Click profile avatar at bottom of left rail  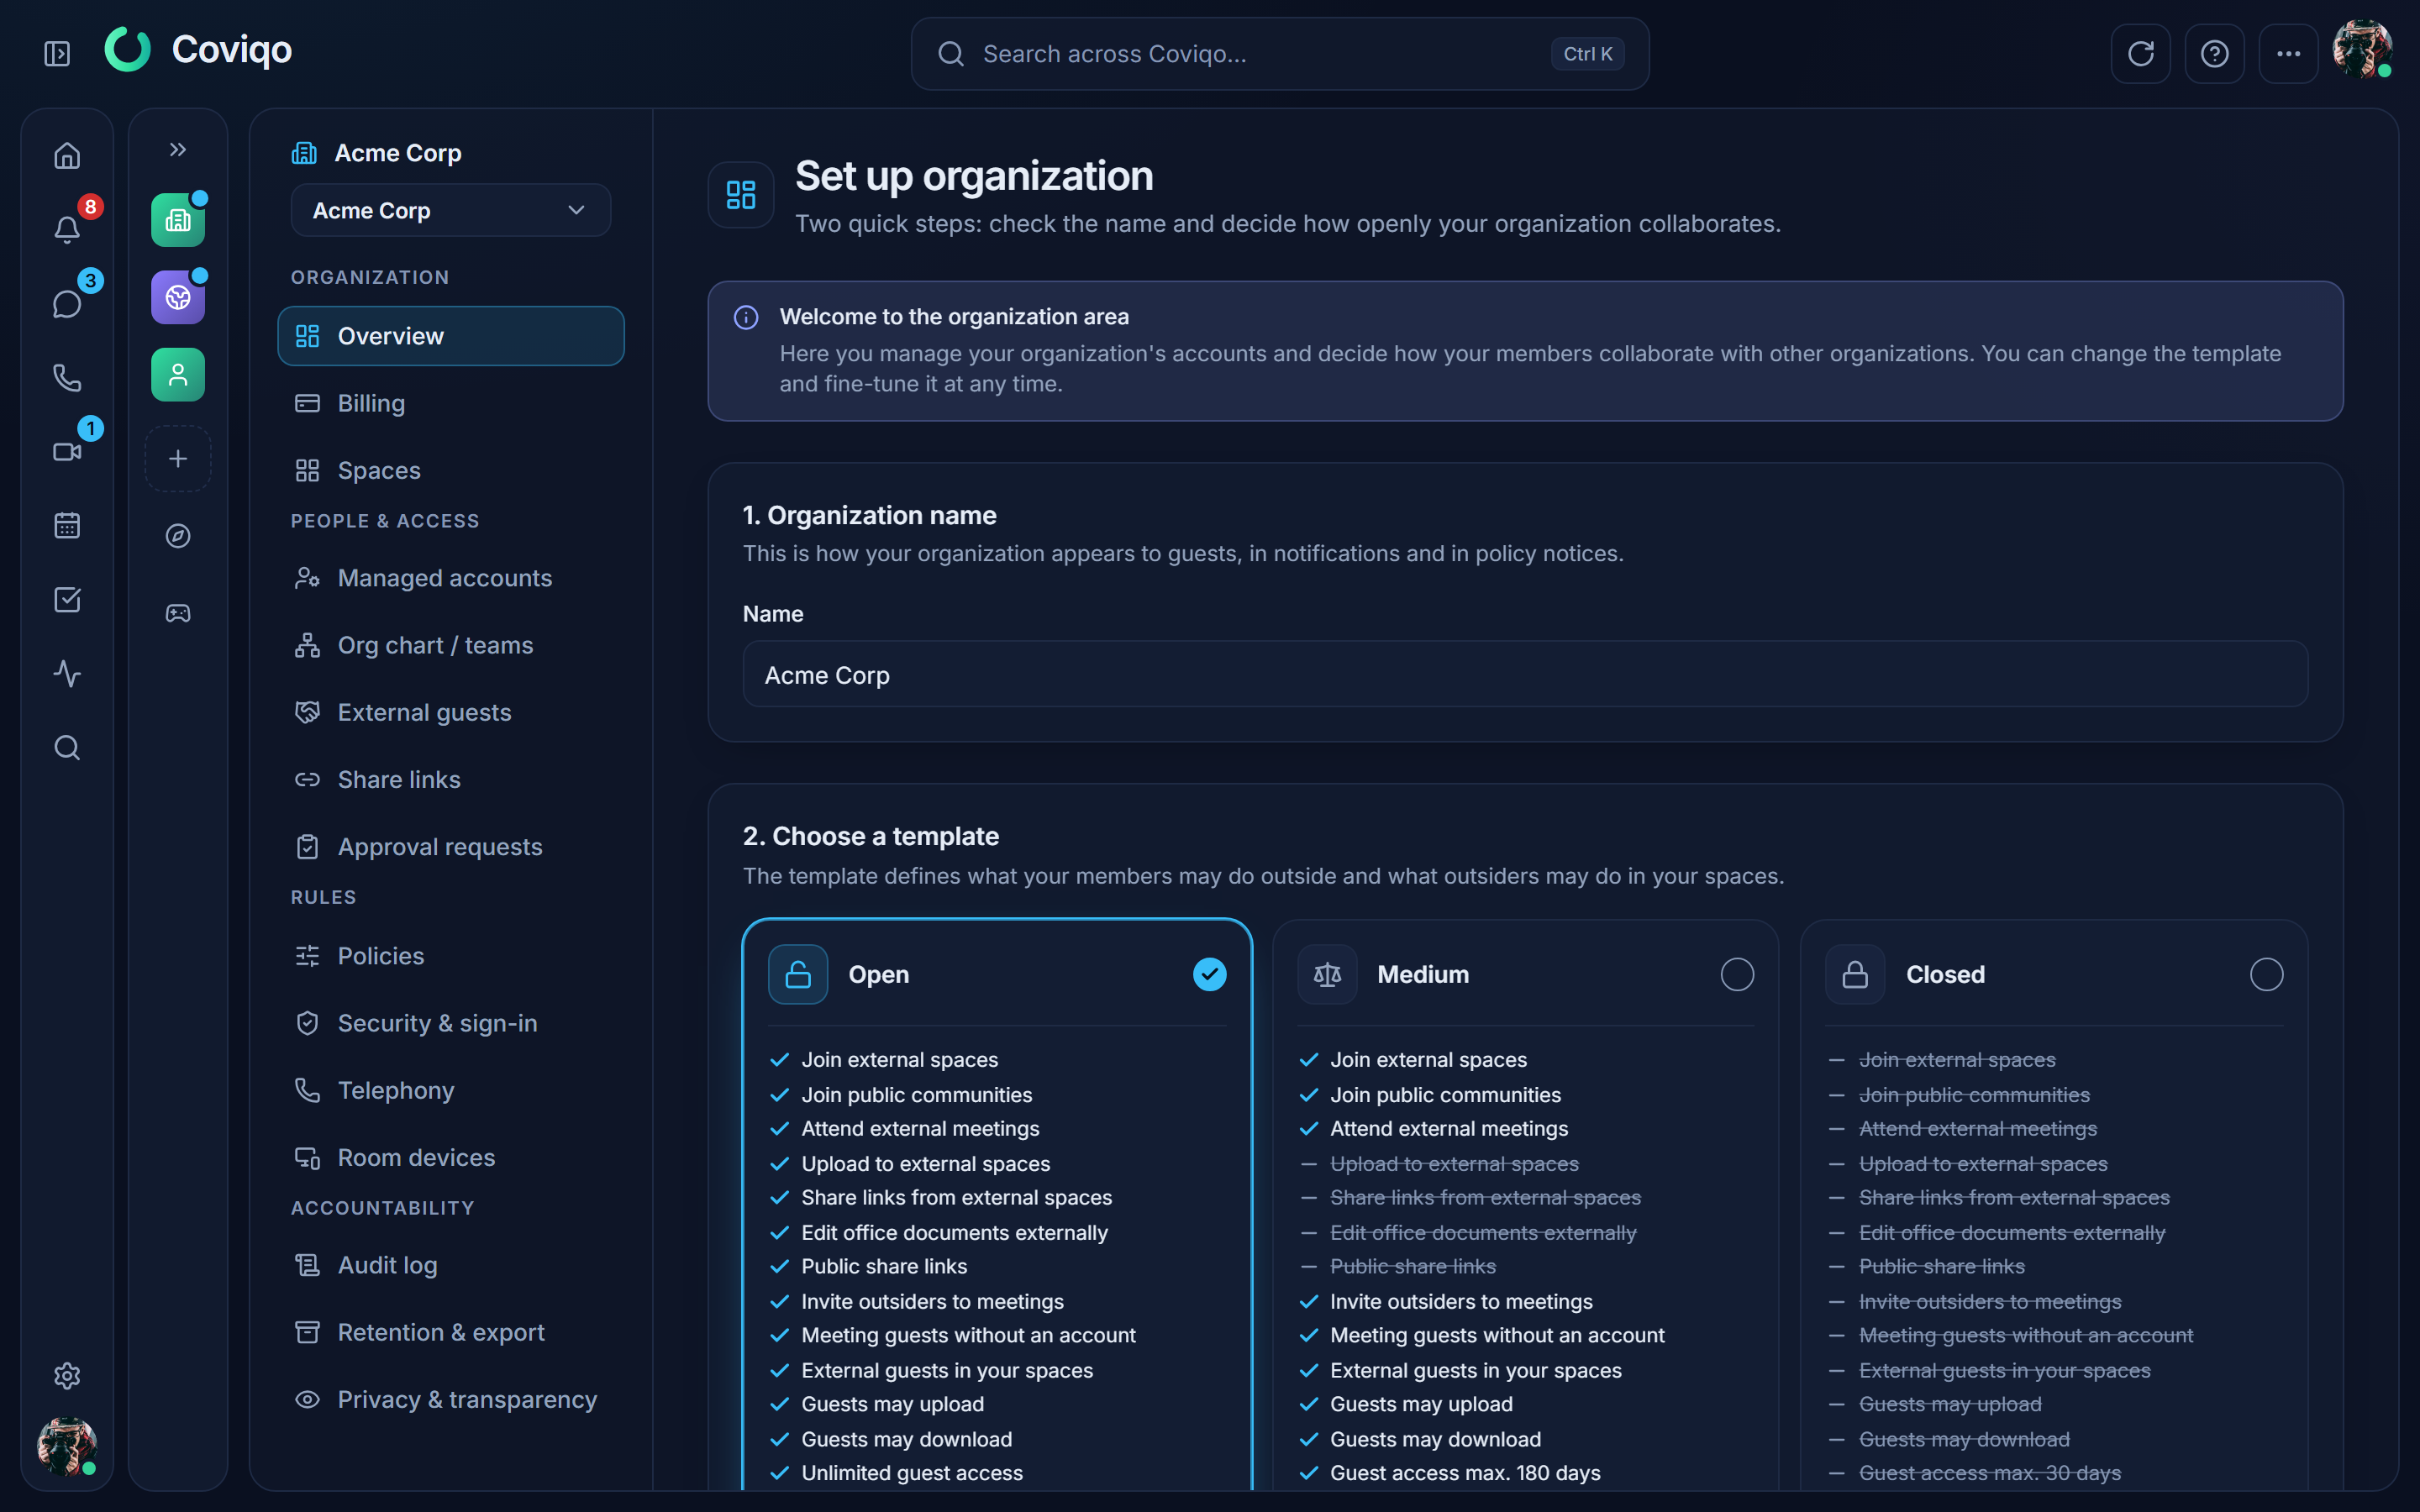[67, 1446]
